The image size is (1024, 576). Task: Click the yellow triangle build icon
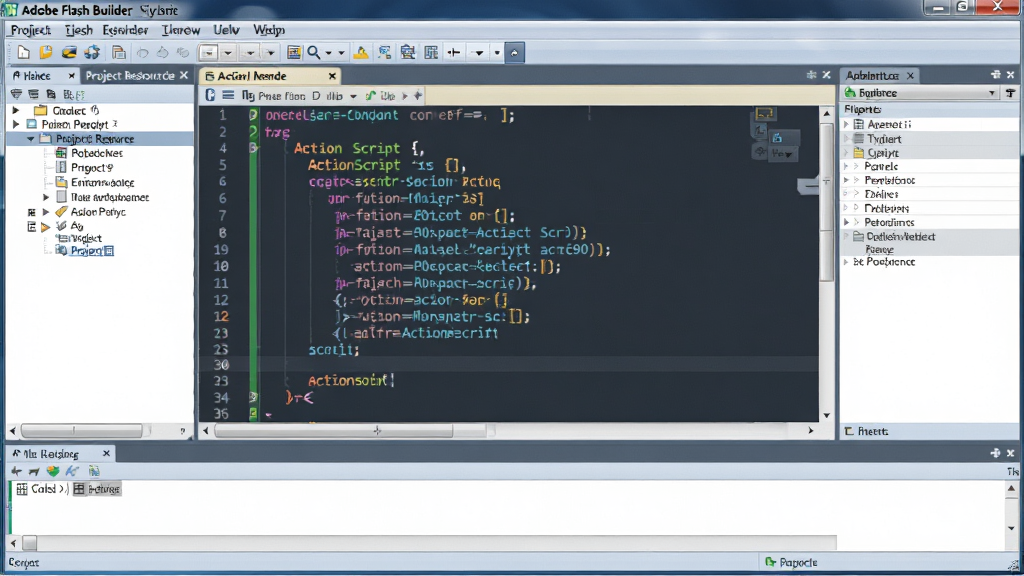360,52
